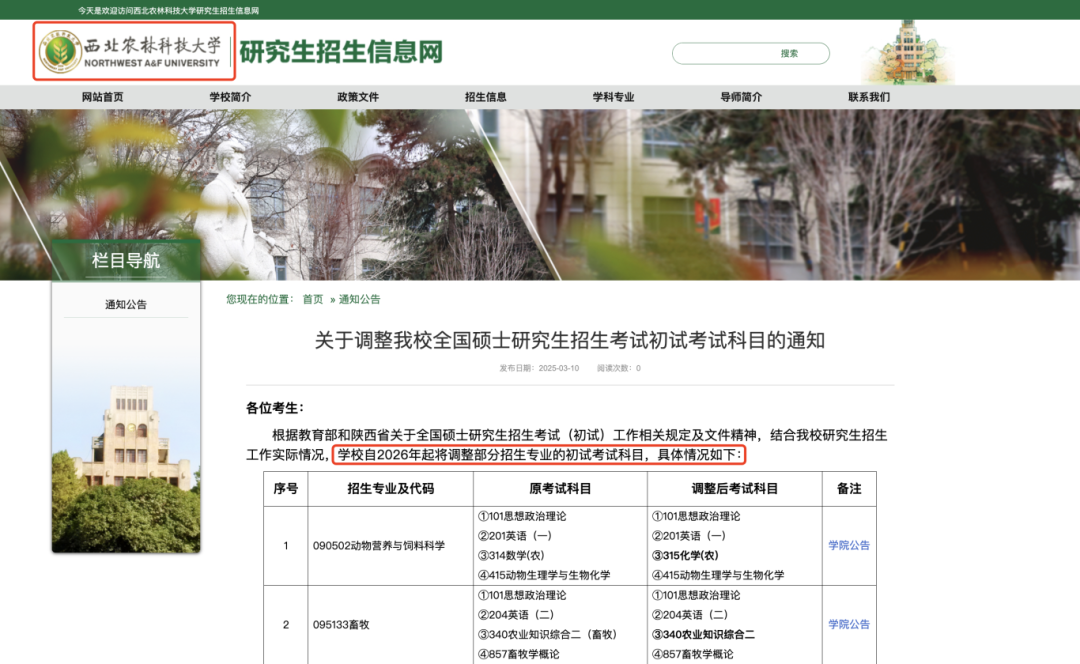Open the 学校简介 menu
This screenshot has height=664, width=1080.
point(230,97)
